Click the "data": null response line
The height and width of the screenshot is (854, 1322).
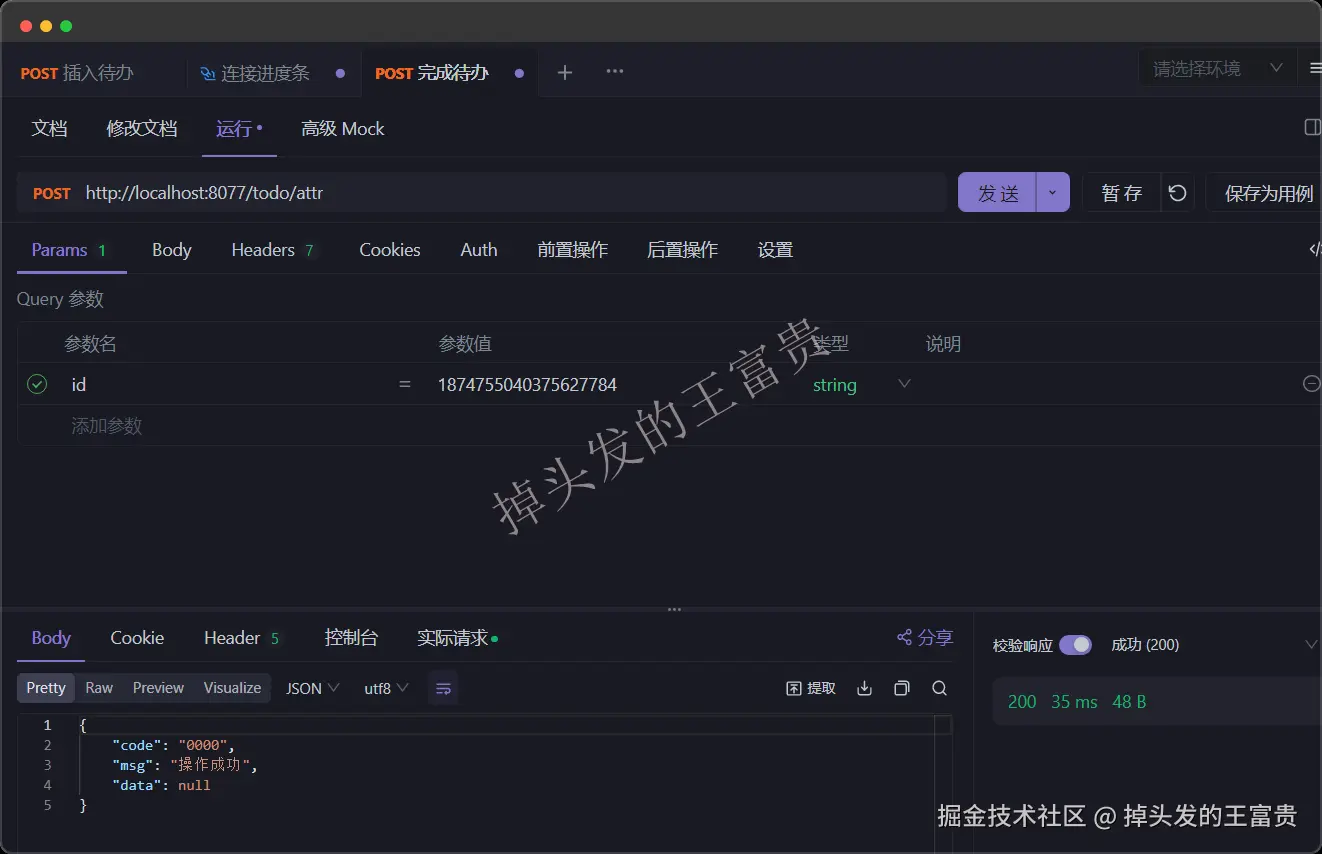pyautogui.click(x=161, y=785)
